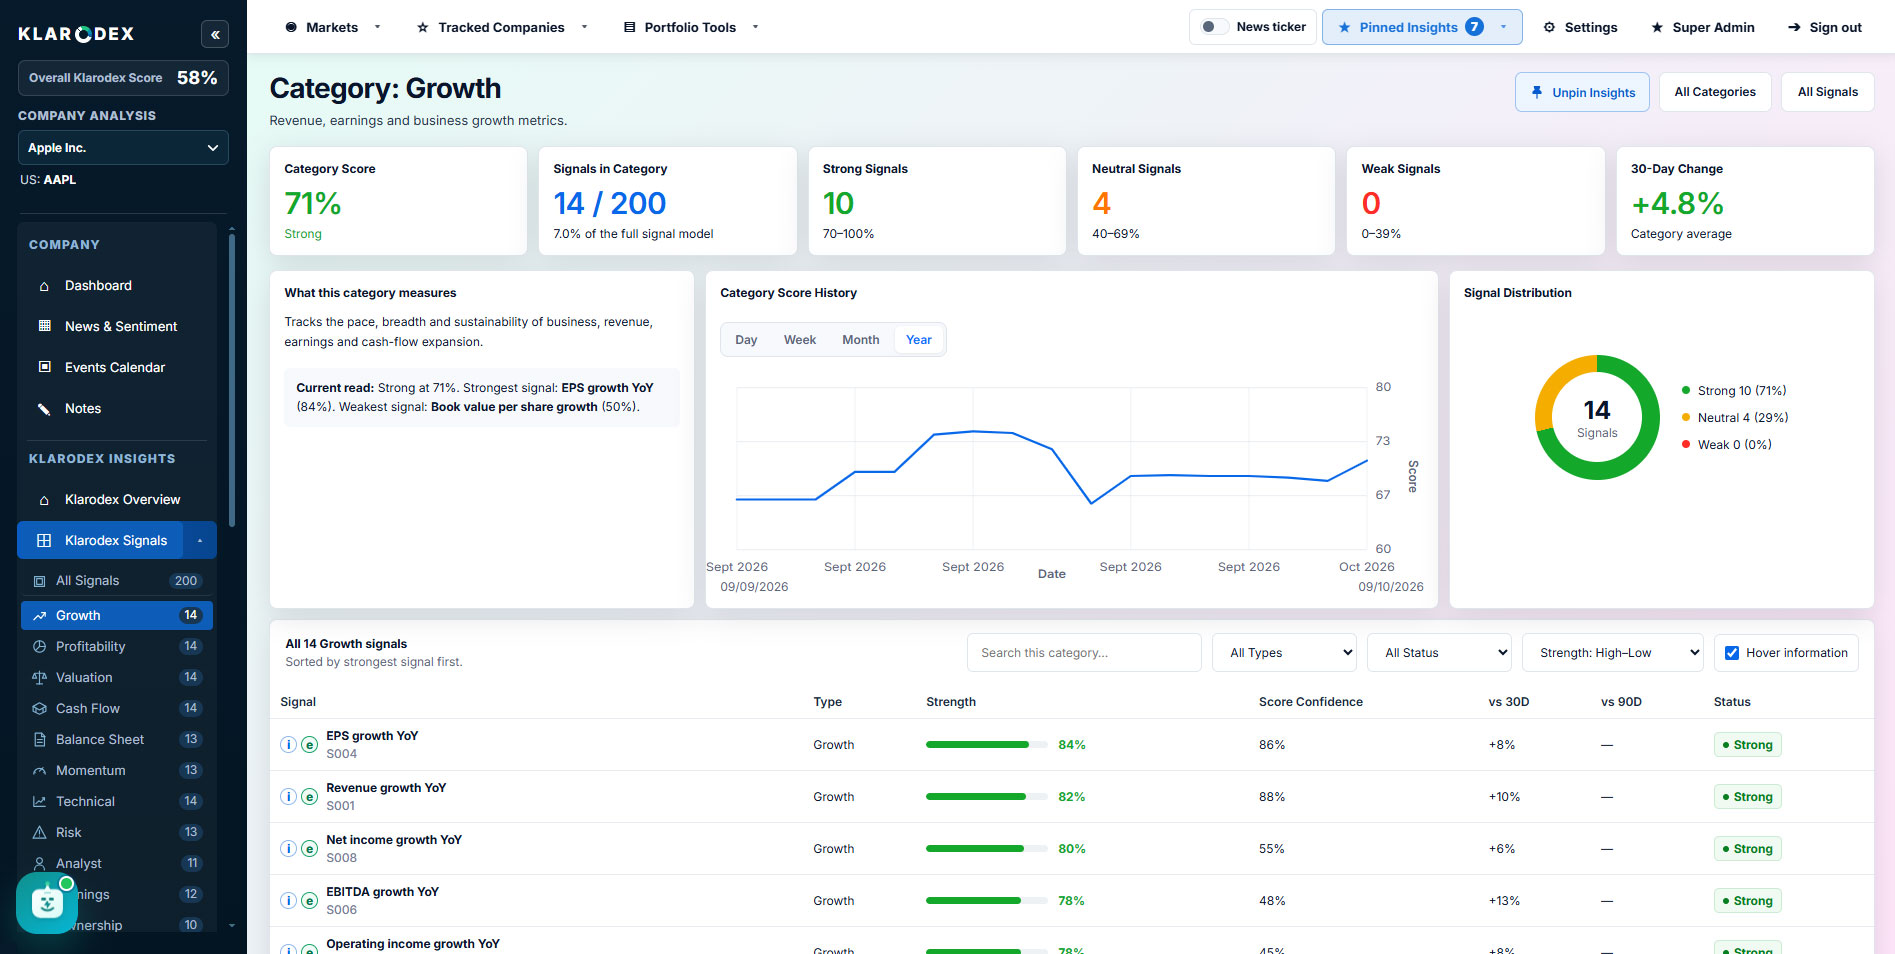Open Portfolio Tools dropdown

tap(691, 27)
